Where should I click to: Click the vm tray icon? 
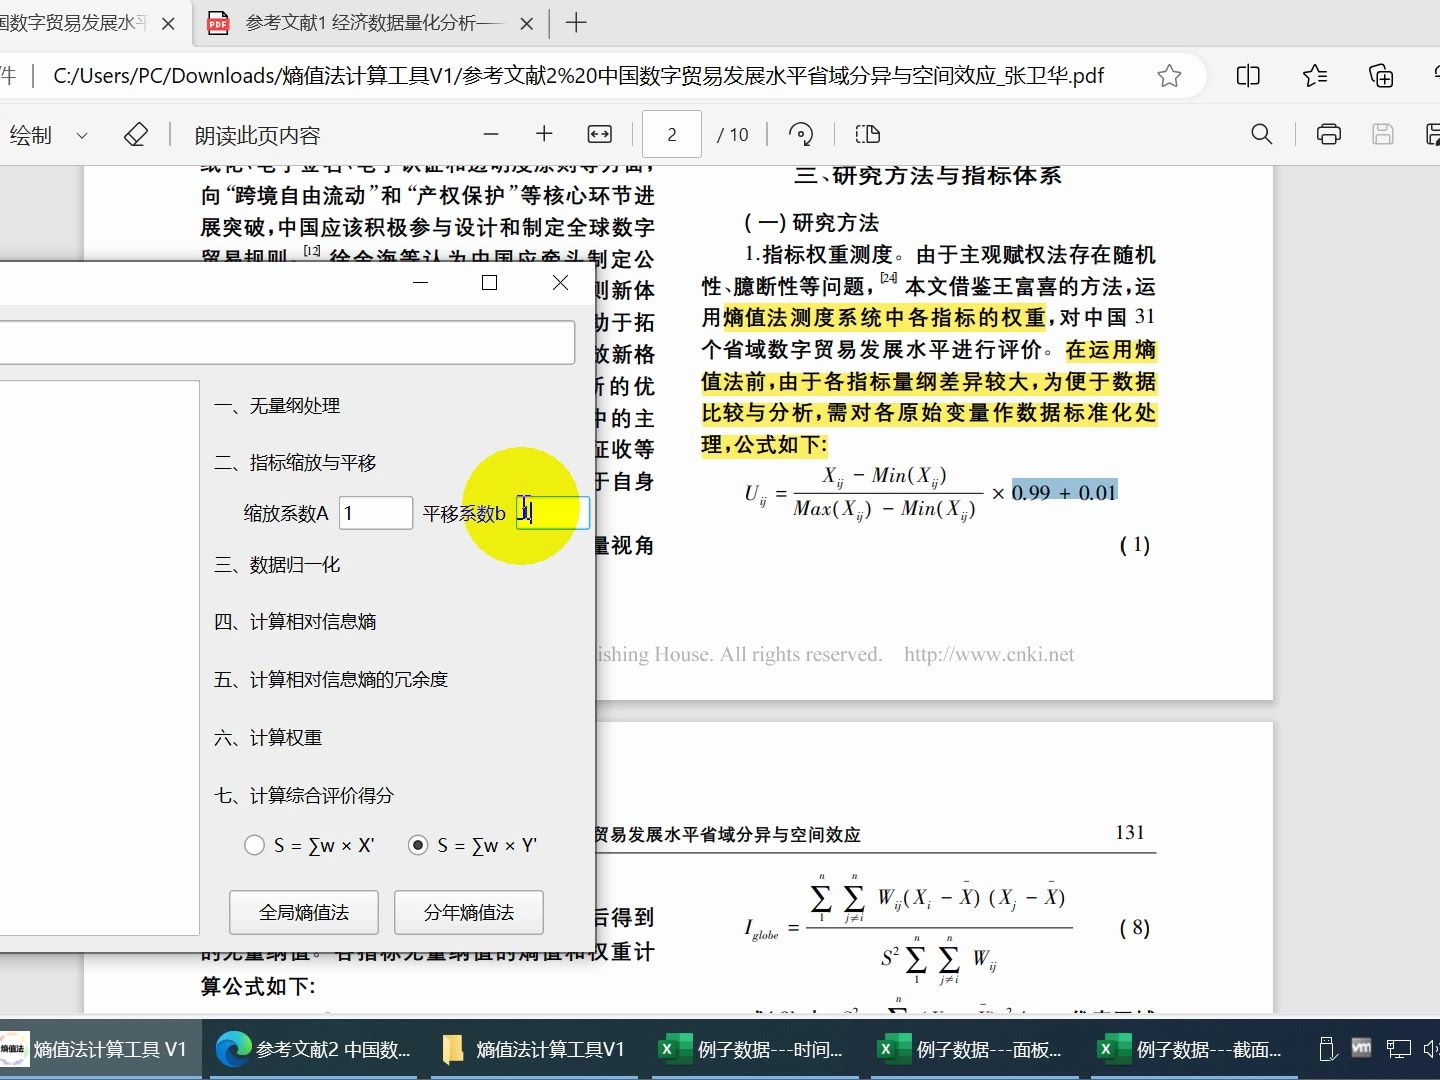point(1361,1048)
